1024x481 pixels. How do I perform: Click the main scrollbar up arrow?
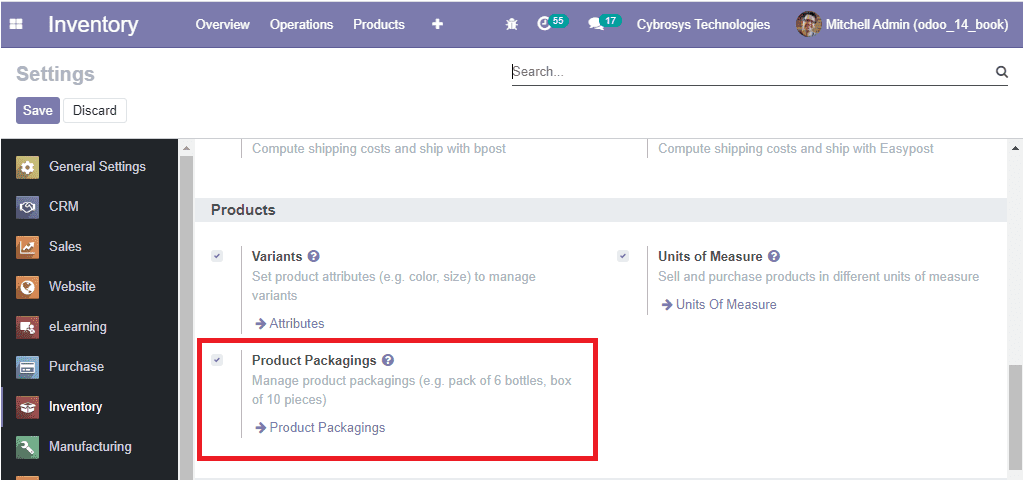click(x=1015, y=149)
